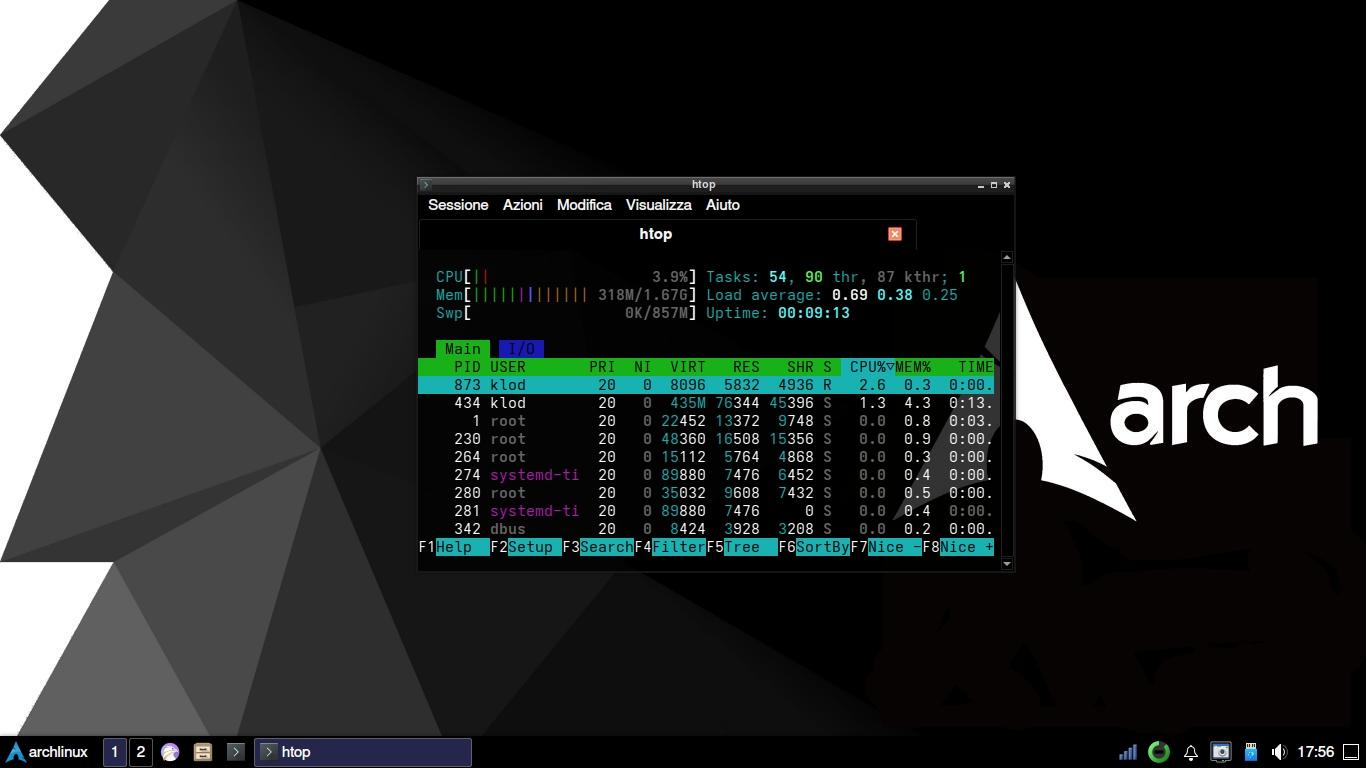Select process row PID 873 klod
The image size is (1366, 768).
[x=706, y=385]
